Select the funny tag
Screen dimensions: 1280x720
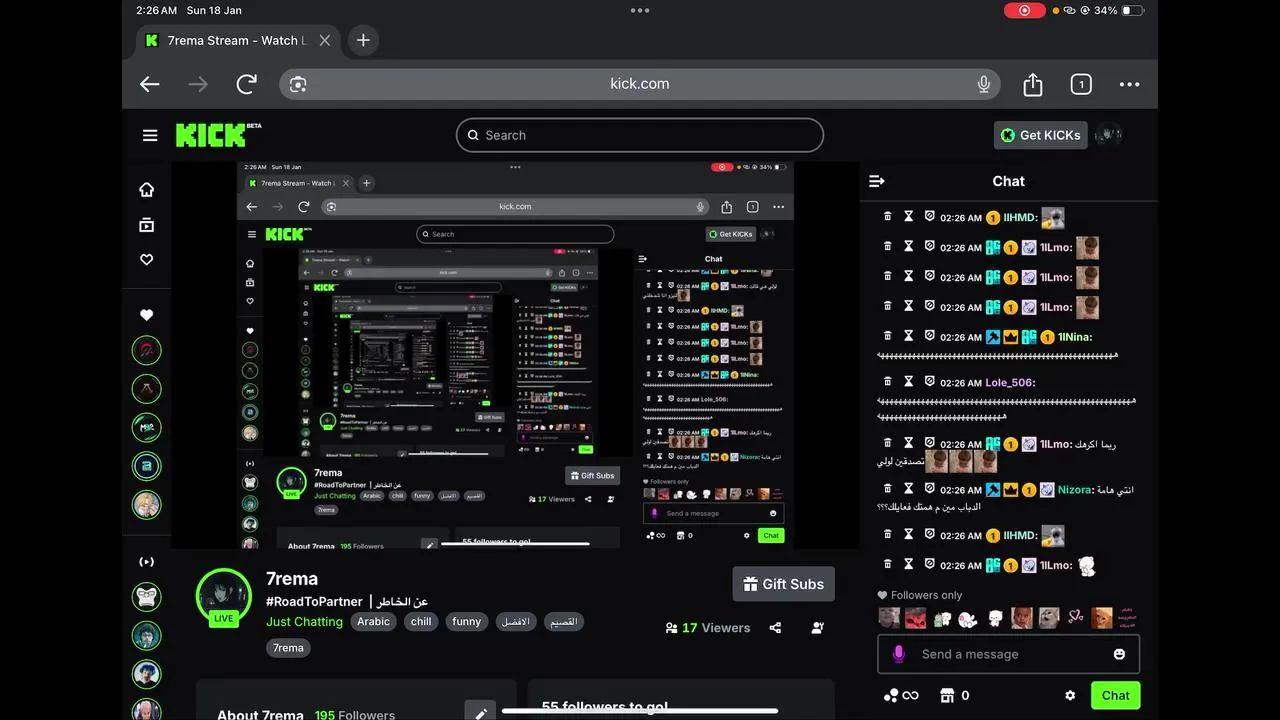pyautogui.click(x=466, y=621)
